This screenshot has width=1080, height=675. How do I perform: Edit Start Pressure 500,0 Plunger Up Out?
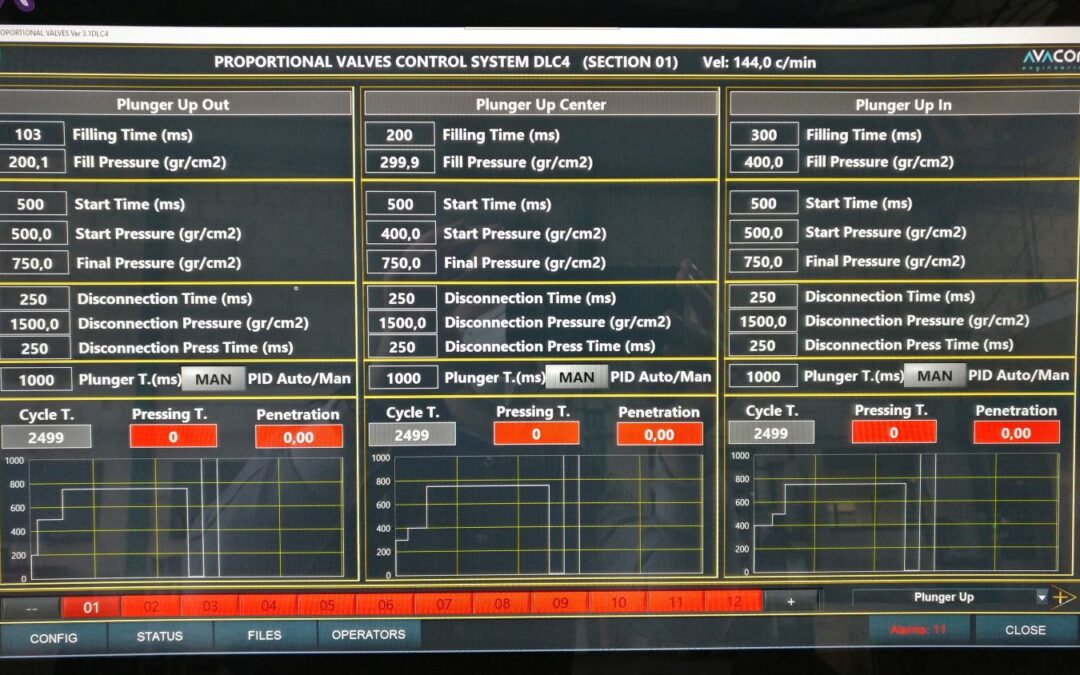pos(32,233)
